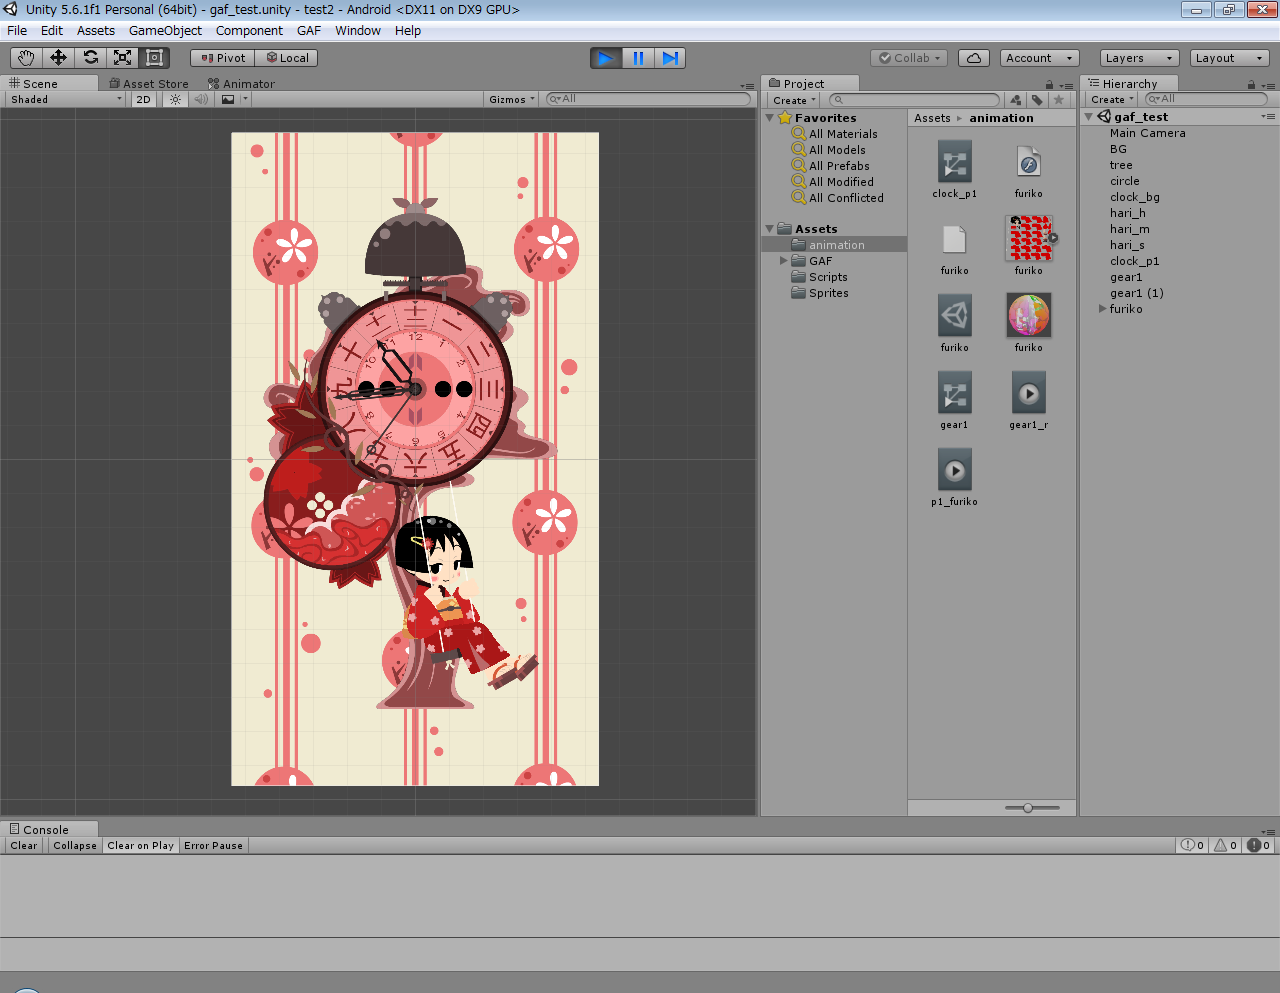Screen dimensions: 1280x993
Task: Clear the Console log
Action: pos(24,845)
